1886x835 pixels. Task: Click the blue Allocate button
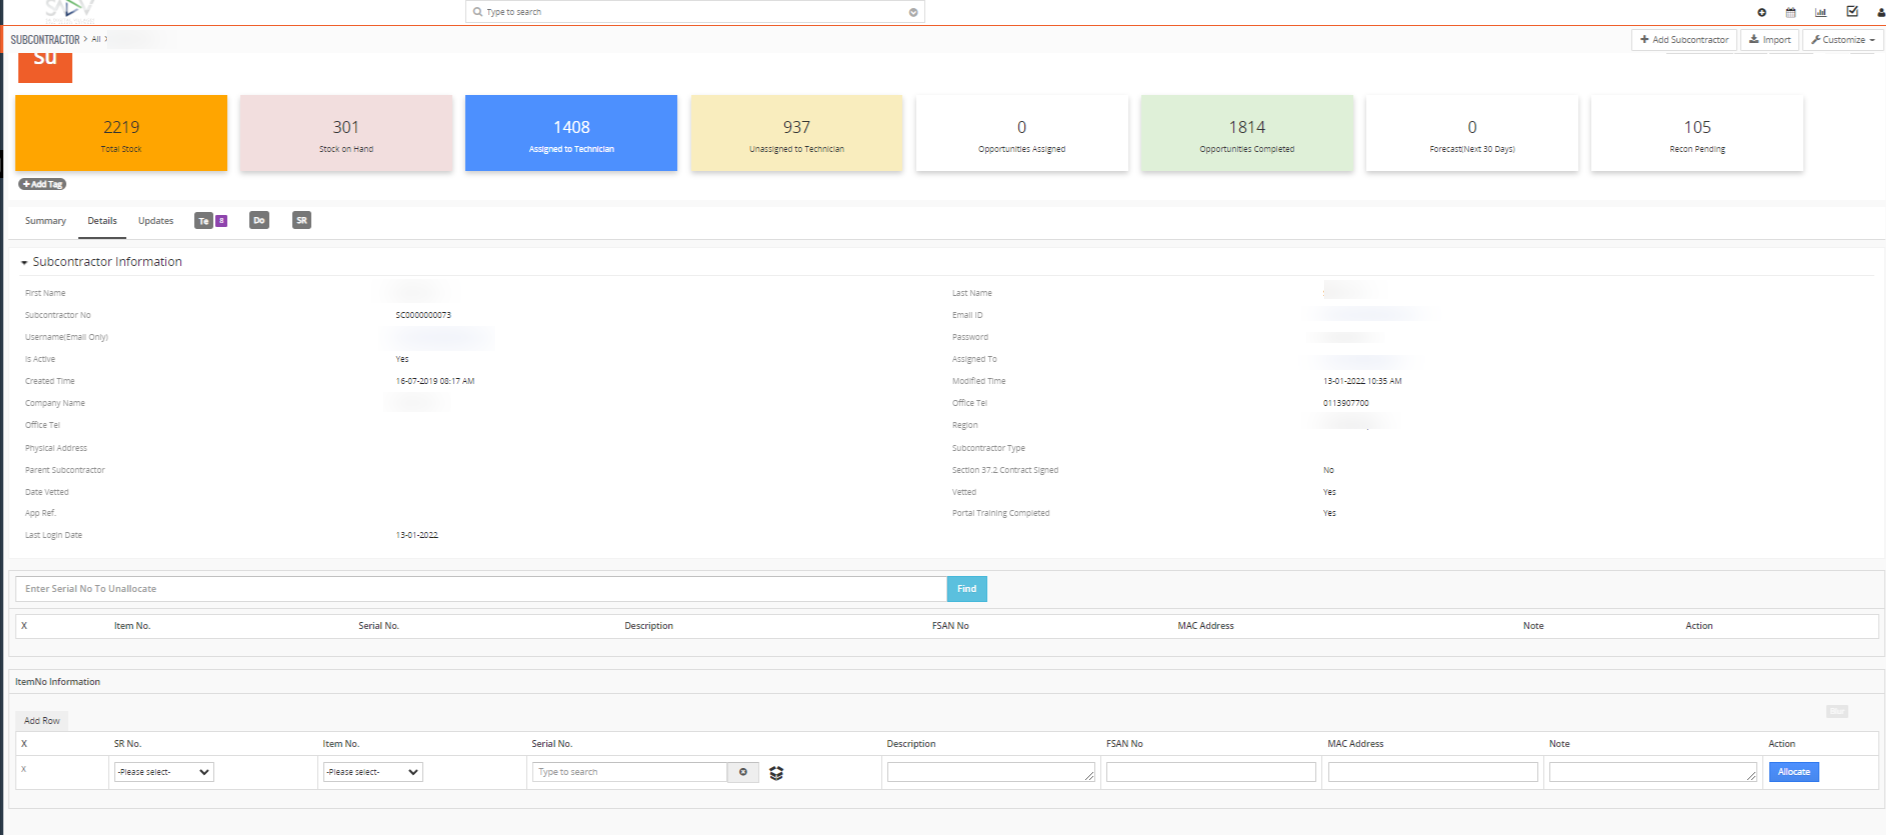pyautogui.click(x=1793, y=772)
